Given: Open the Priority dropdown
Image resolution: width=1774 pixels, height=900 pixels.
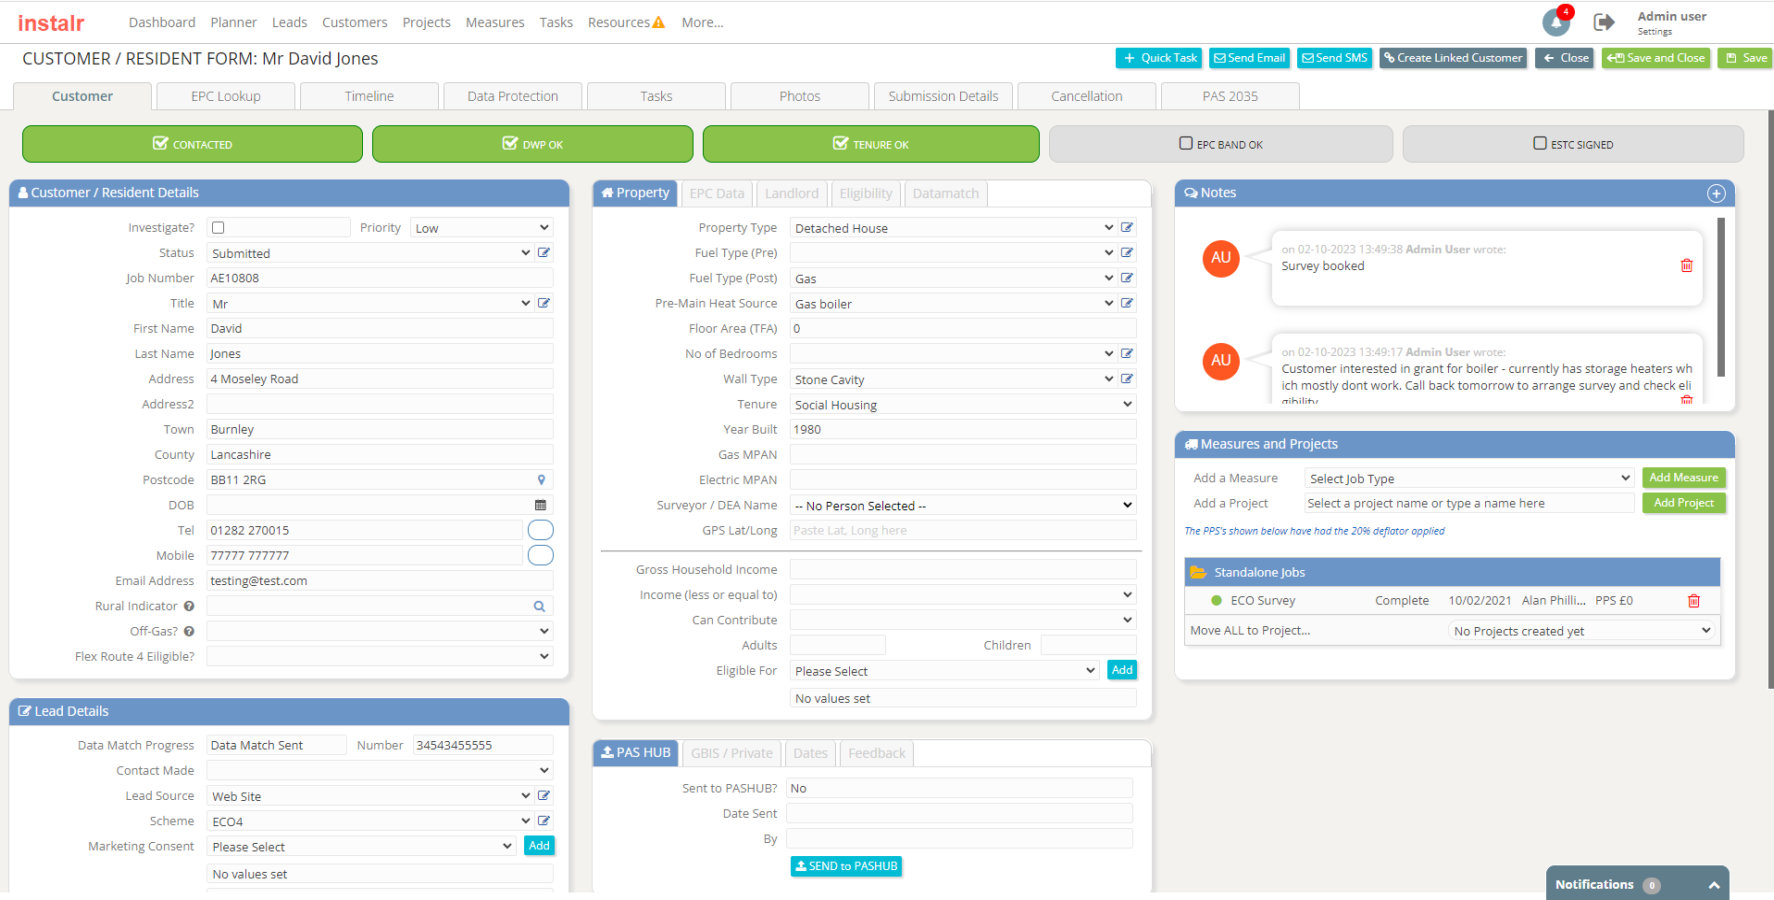Looking at the screenshot, I should pos(481,228).
